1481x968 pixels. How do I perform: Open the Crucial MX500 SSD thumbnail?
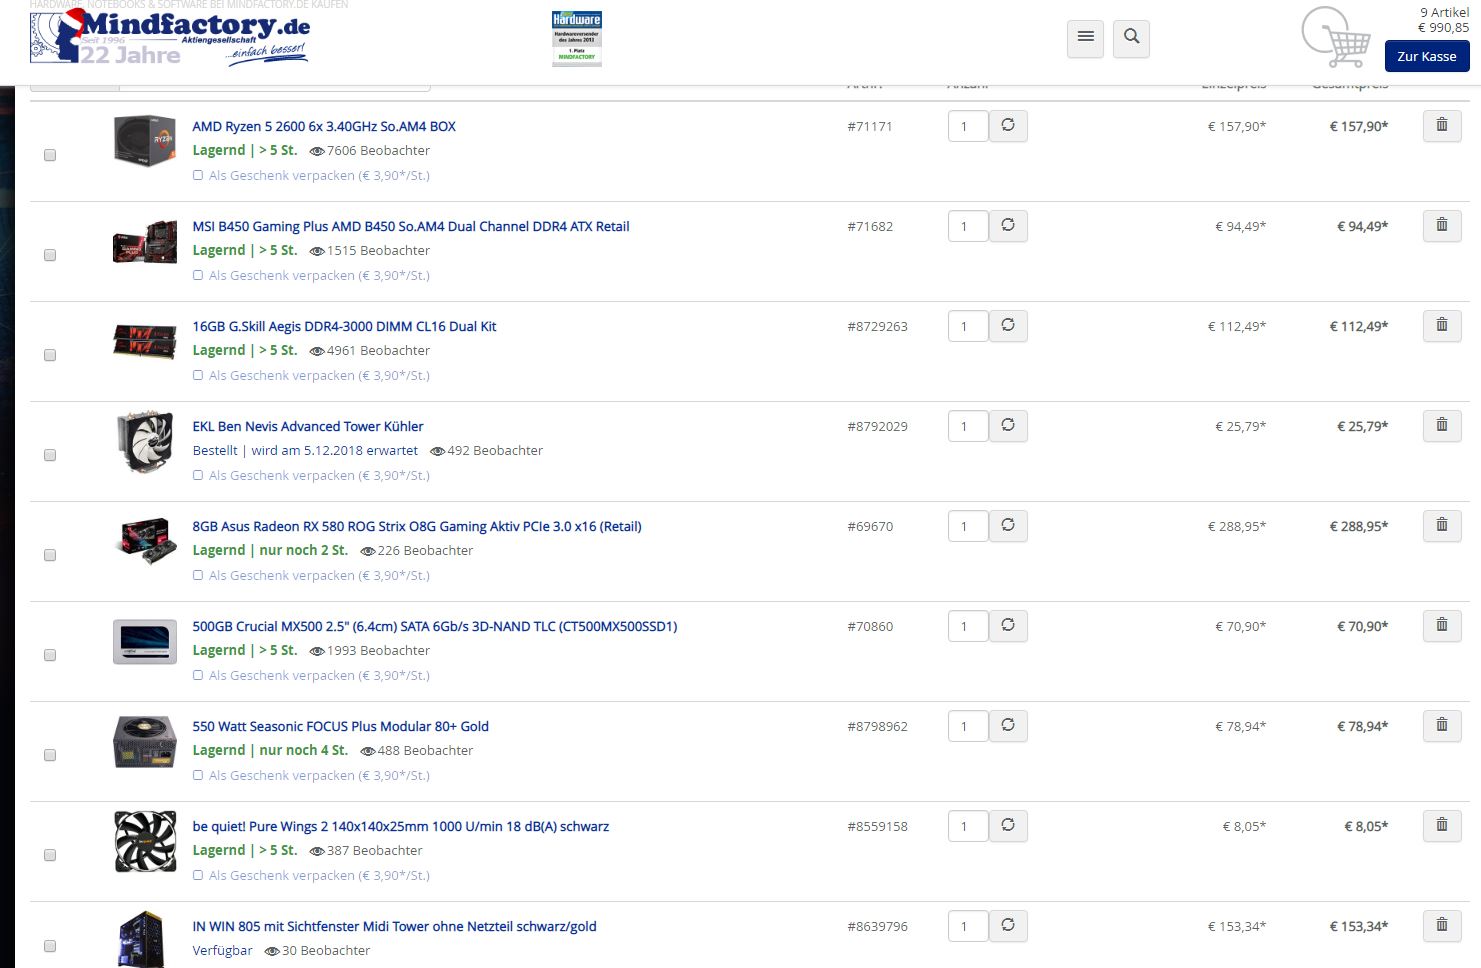point(145,641)
